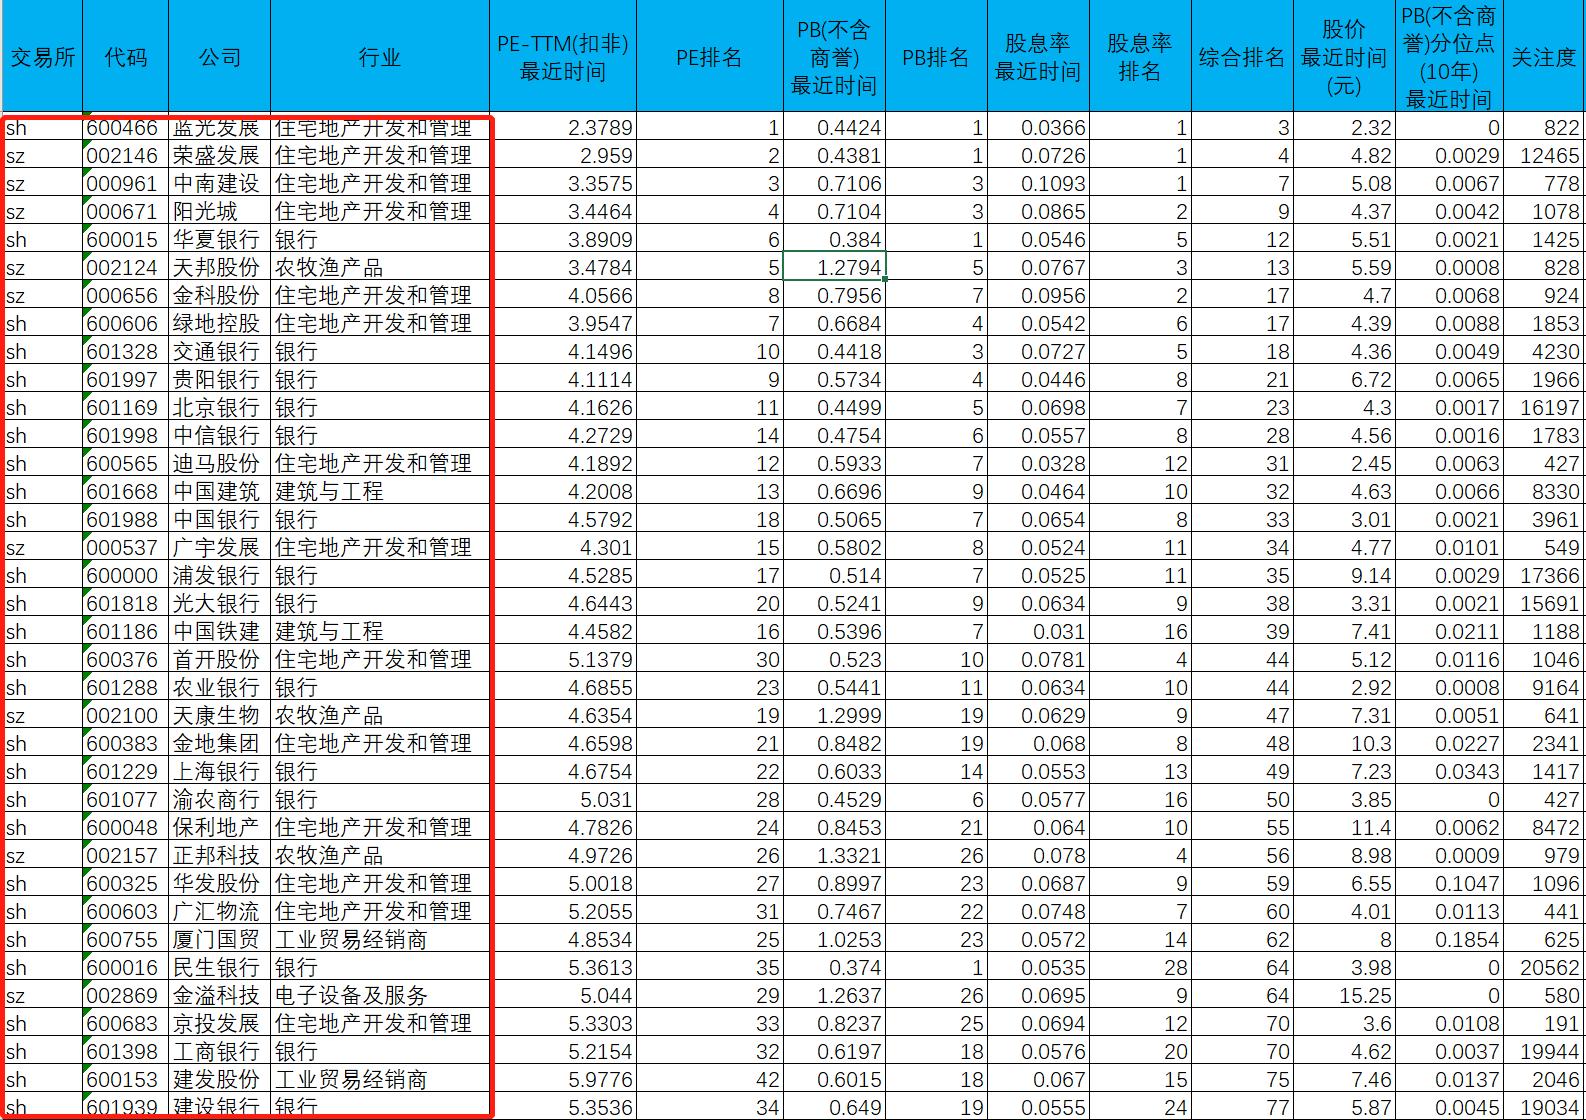
Task: Click the 中信银行 company cell
Action: [220, 435]
